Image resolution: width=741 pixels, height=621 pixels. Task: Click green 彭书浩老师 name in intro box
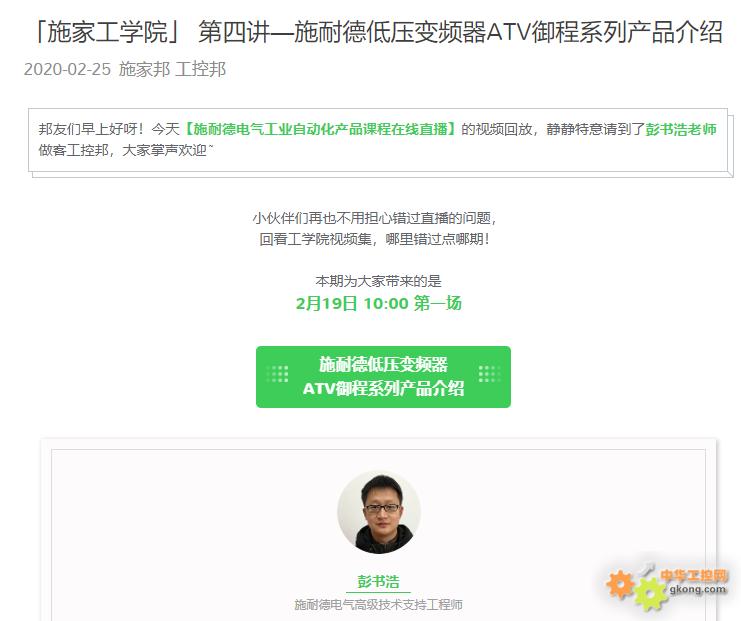click(x=681, y=129)
